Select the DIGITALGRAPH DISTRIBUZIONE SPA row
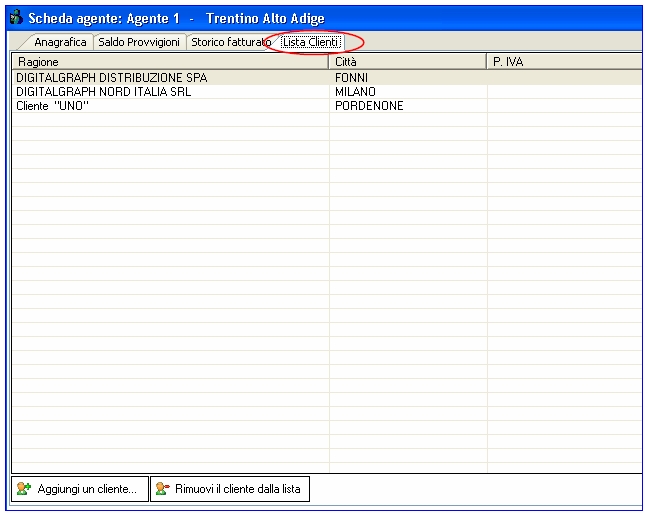 [327, 78]
